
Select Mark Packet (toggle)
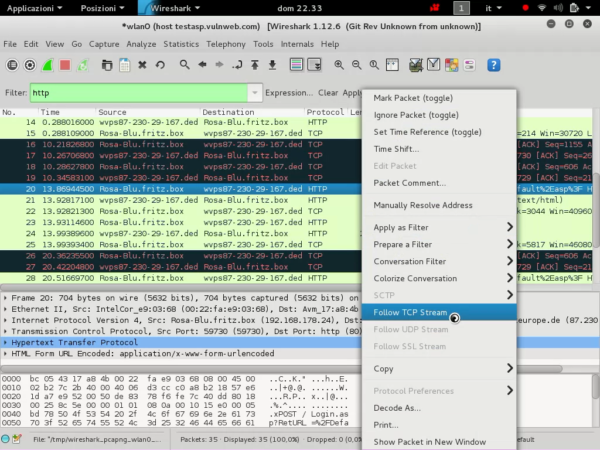coord(439,98)
